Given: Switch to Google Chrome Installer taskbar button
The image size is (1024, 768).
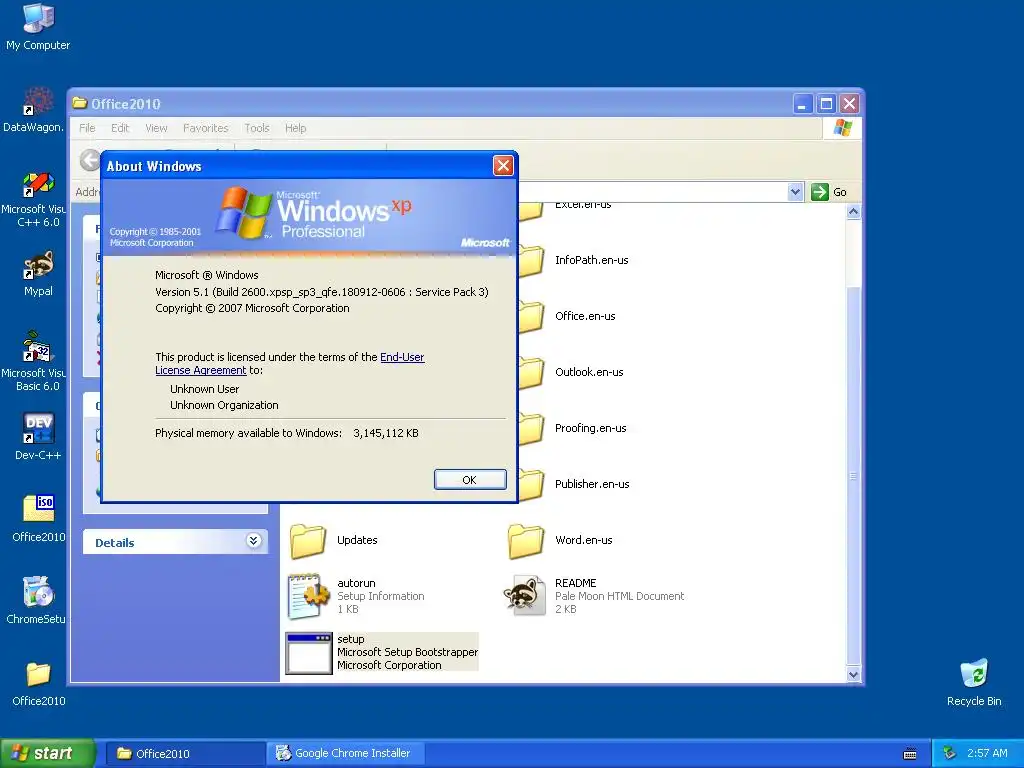Looking at the screenshot, I should pyautogui.click(x=346, y=754).
